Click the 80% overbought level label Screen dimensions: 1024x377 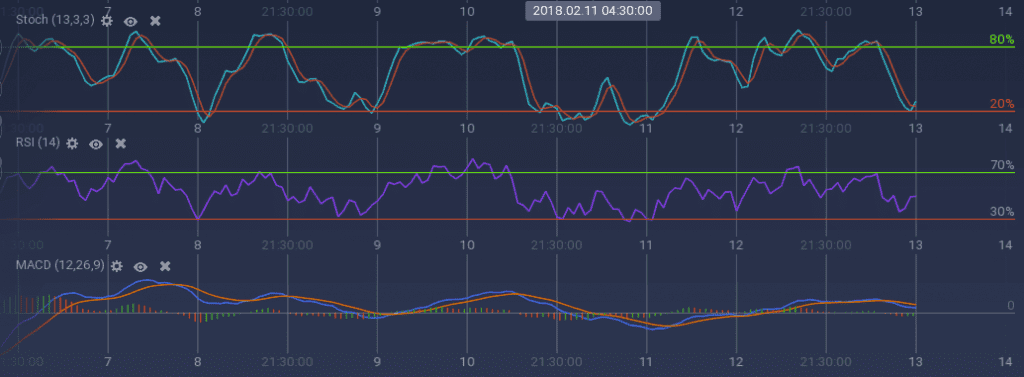1001,40
